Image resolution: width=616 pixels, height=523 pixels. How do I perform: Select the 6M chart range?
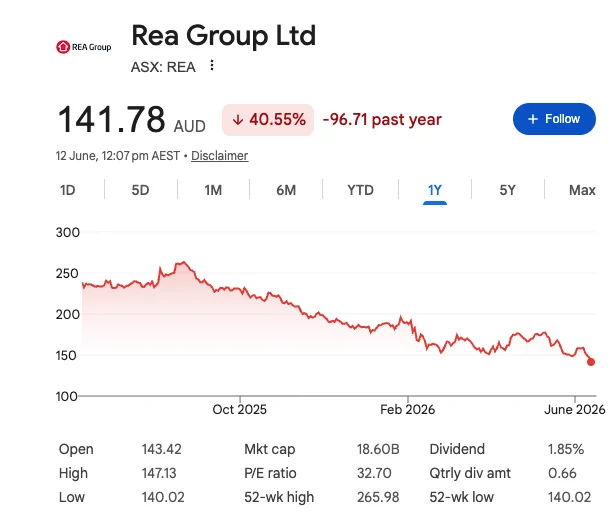[x=286, y=190]
